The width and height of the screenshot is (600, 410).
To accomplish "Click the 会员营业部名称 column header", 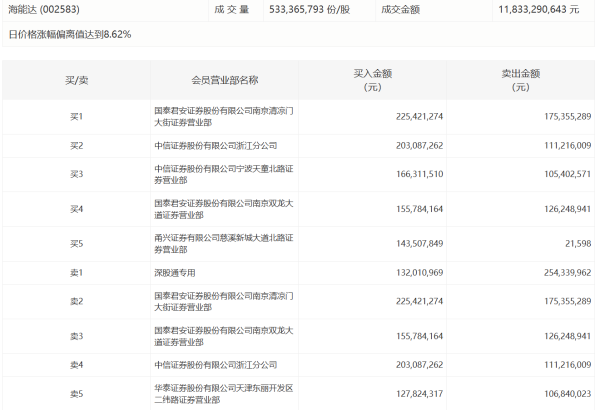I will pos(225,80).
